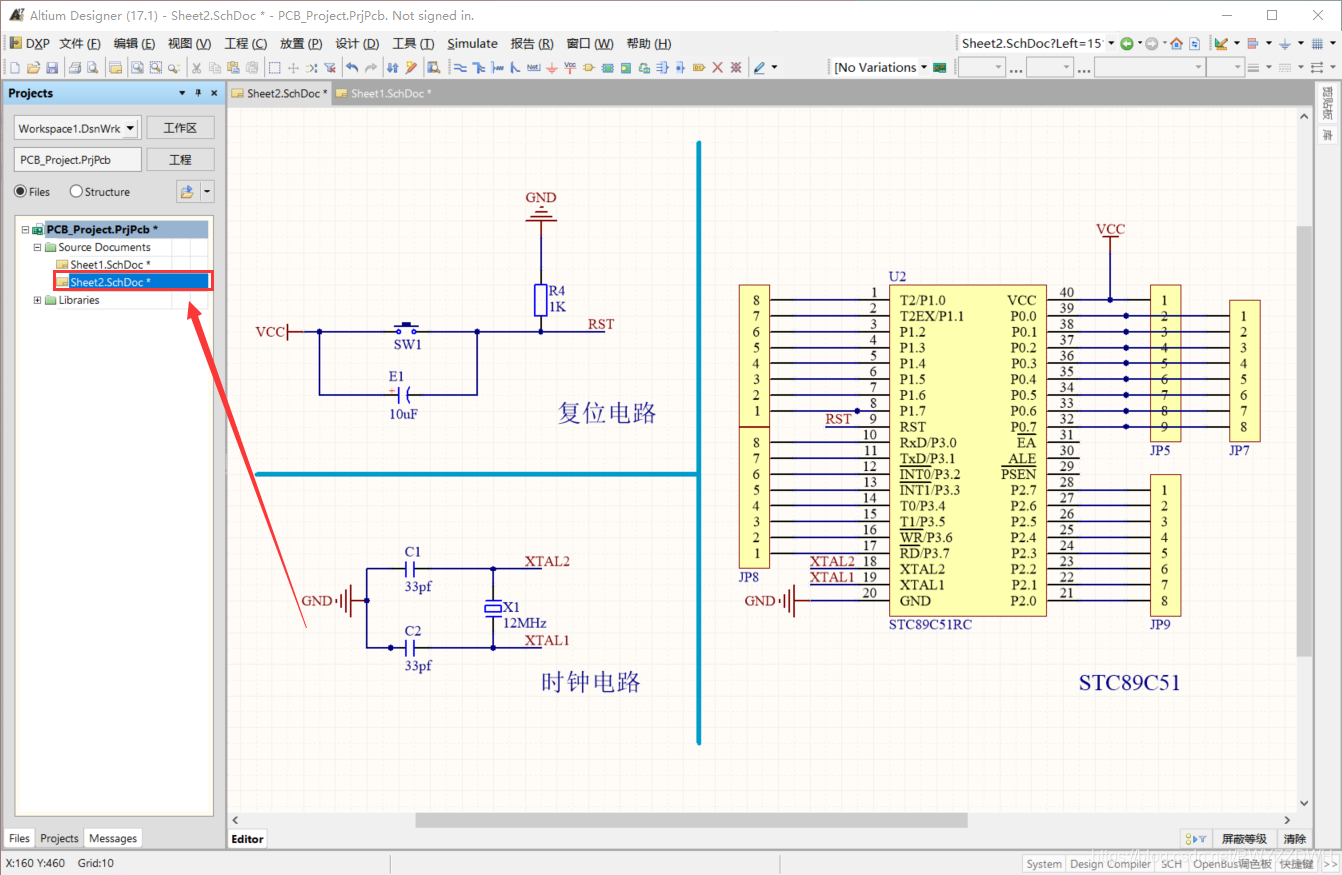
Task: Open the No Variations dropdown
Action: tap(924, 67)
